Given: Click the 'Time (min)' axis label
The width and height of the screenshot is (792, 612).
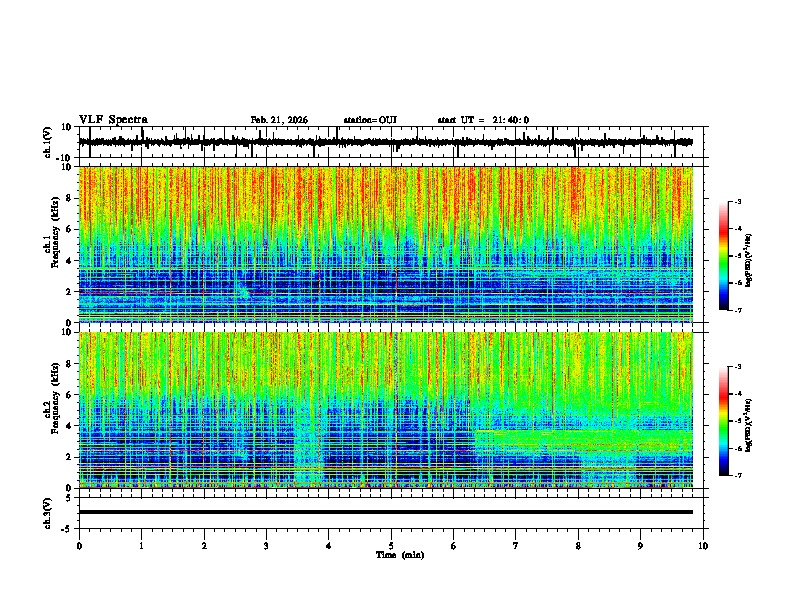Looking at the screenshot, I should pyautogui.click(x=400, y=555).
